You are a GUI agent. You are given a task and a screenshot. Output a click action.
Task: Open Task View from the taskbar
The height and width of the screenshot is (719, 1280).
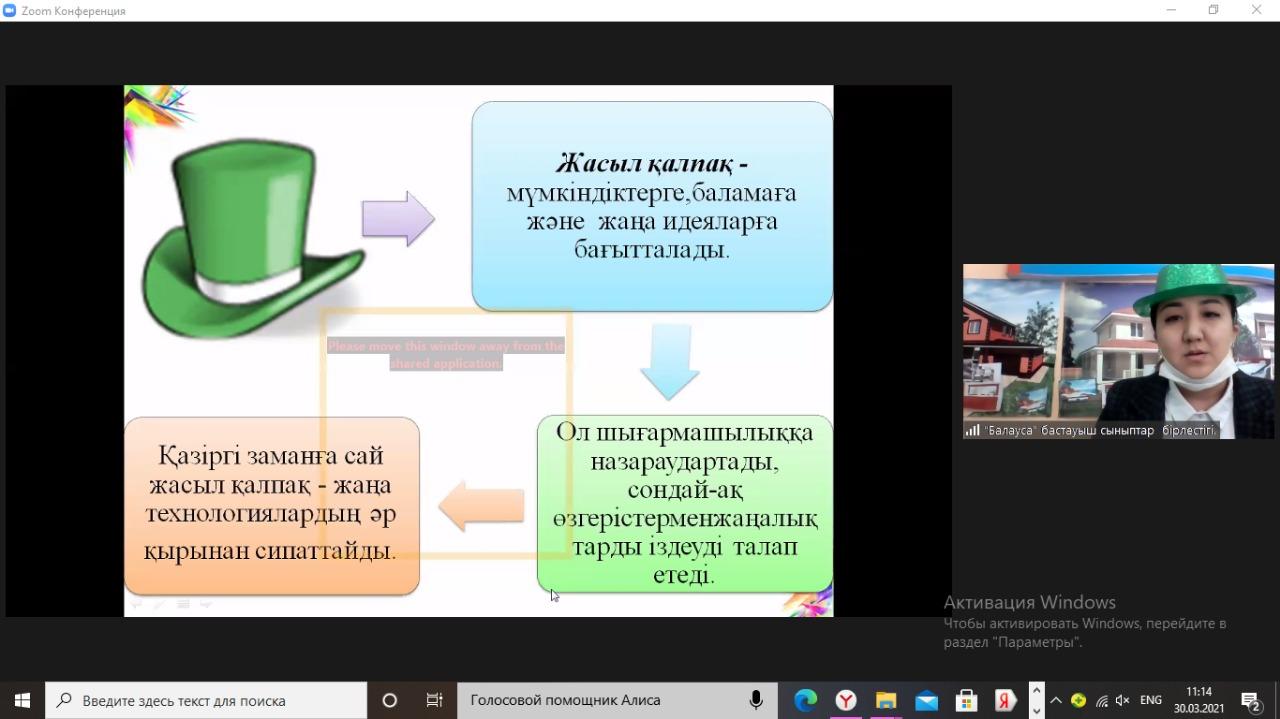(434, 700)
